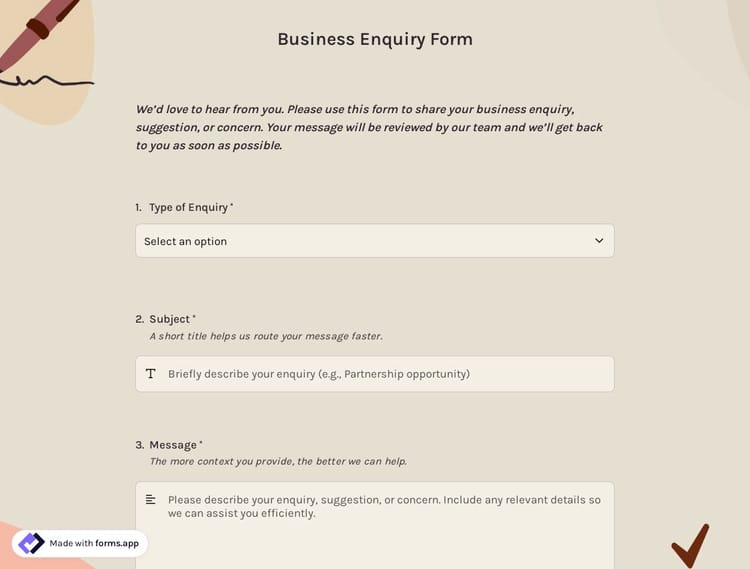Open the "Made with forms.app" link
The height and width of the screenshot is (569, 750).
(94, 543)
